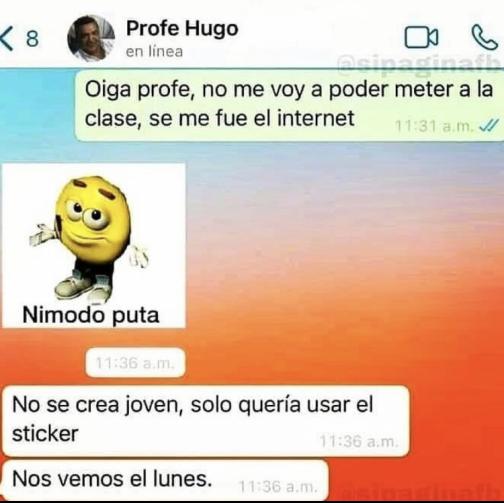Select the 'Nos vemos el lunes.' message
This screenshot has height=503, width=504.
165,480
